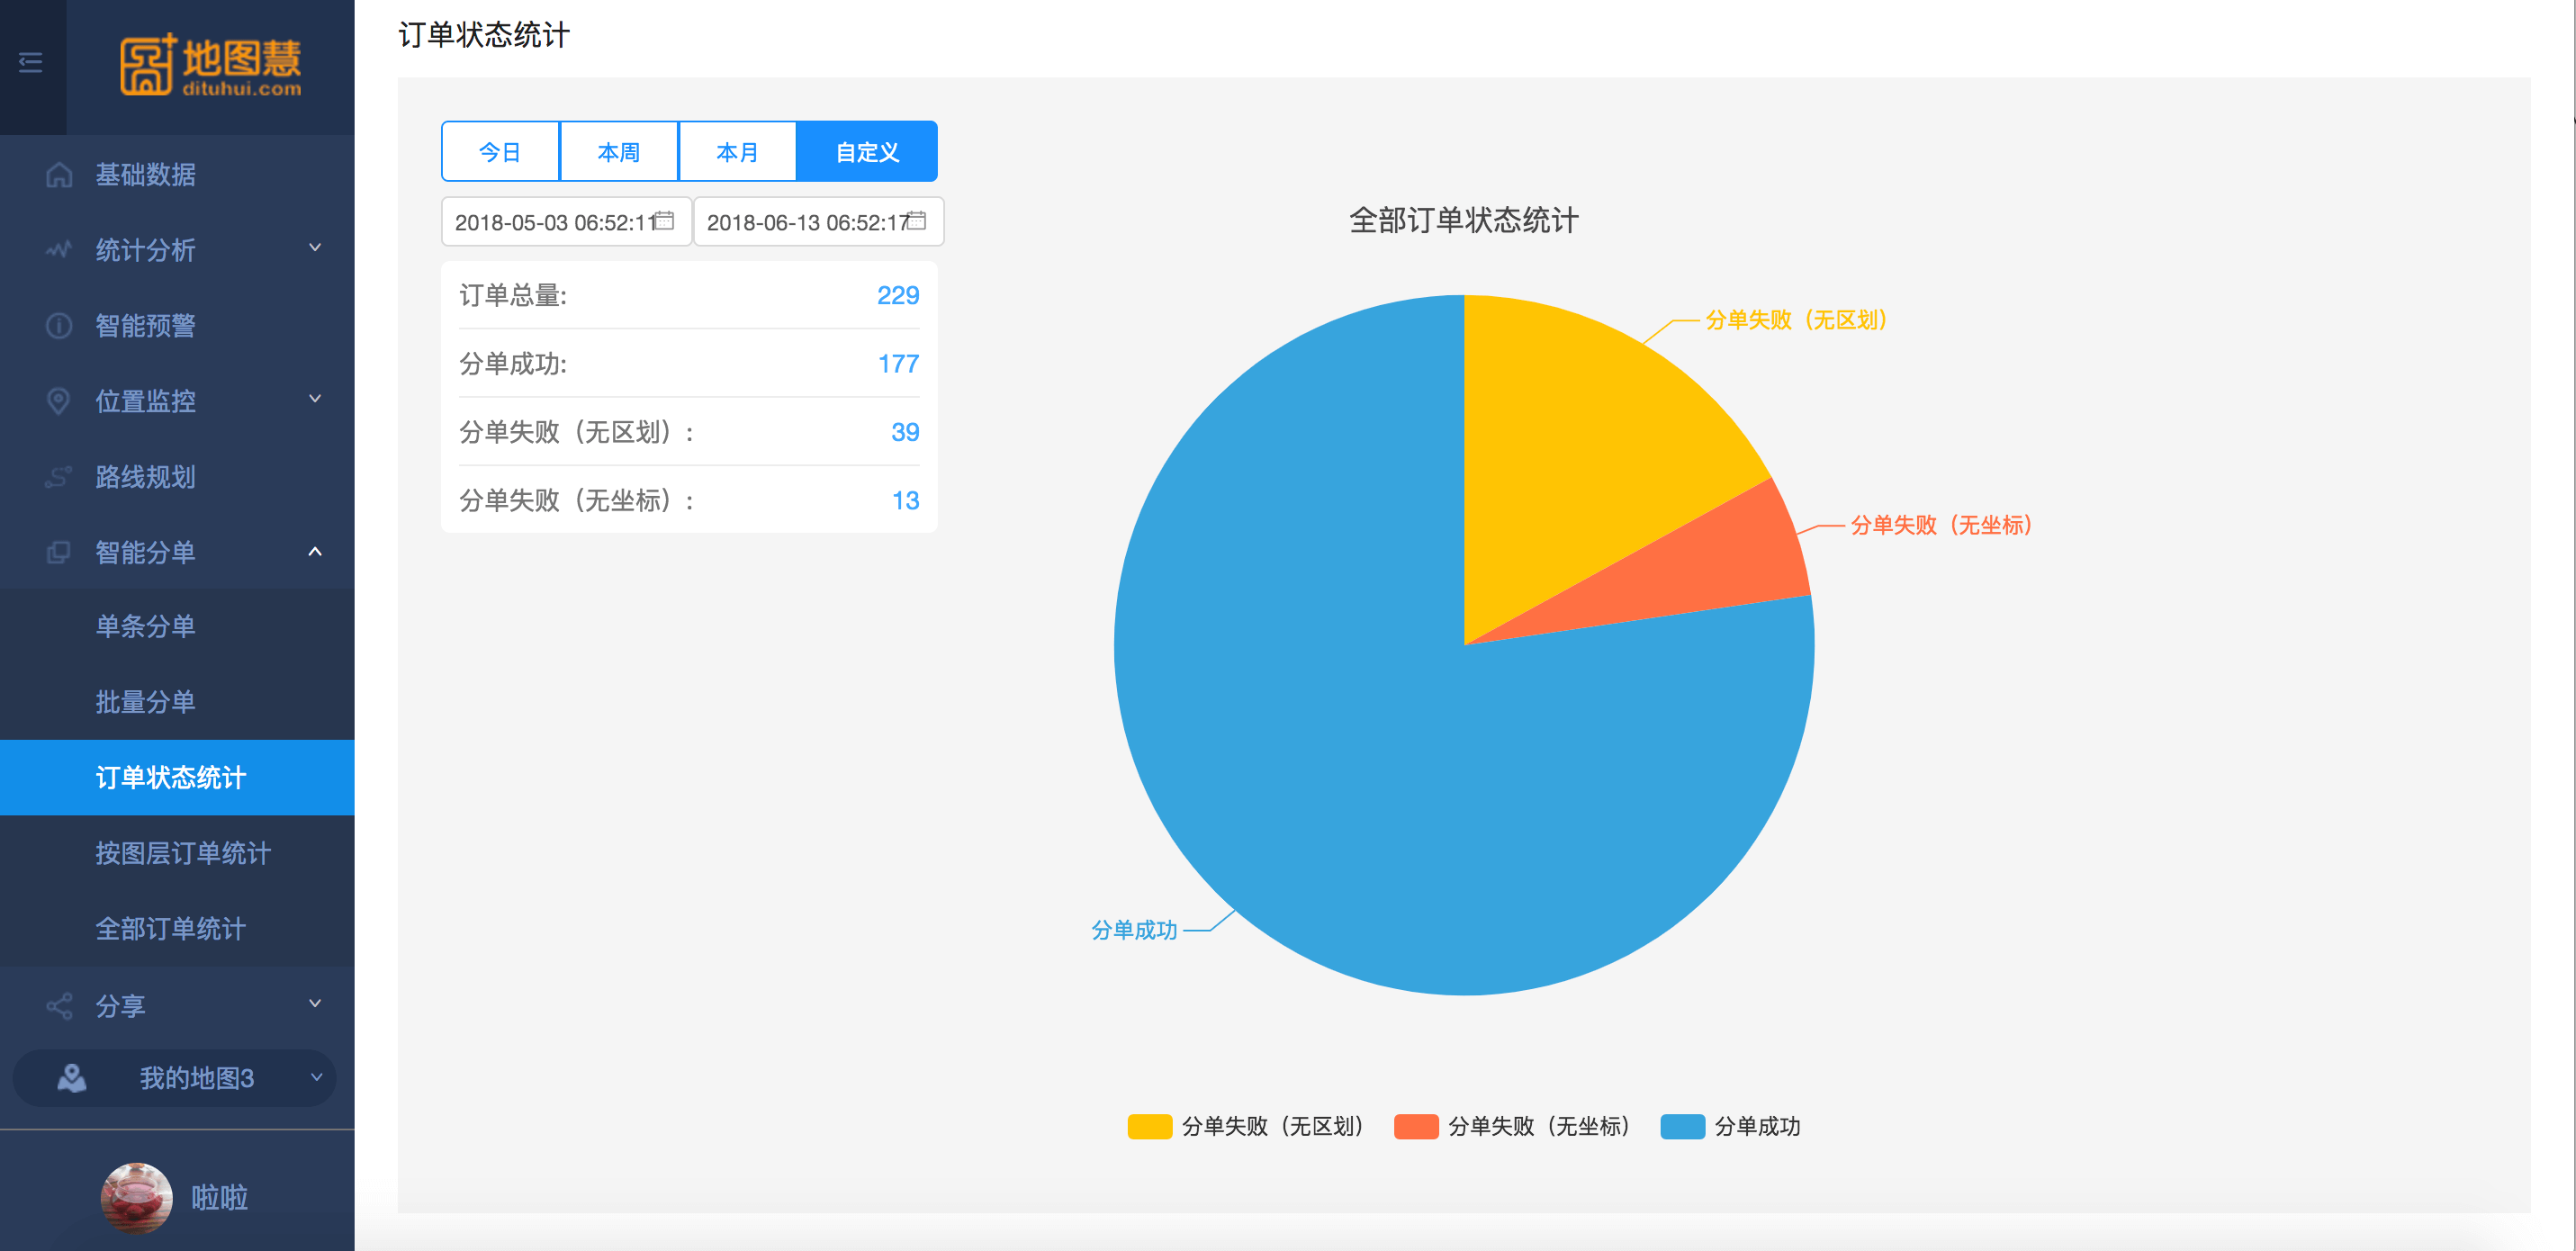Open the 按图层订单统计 submenu item

tap(177, 853)
